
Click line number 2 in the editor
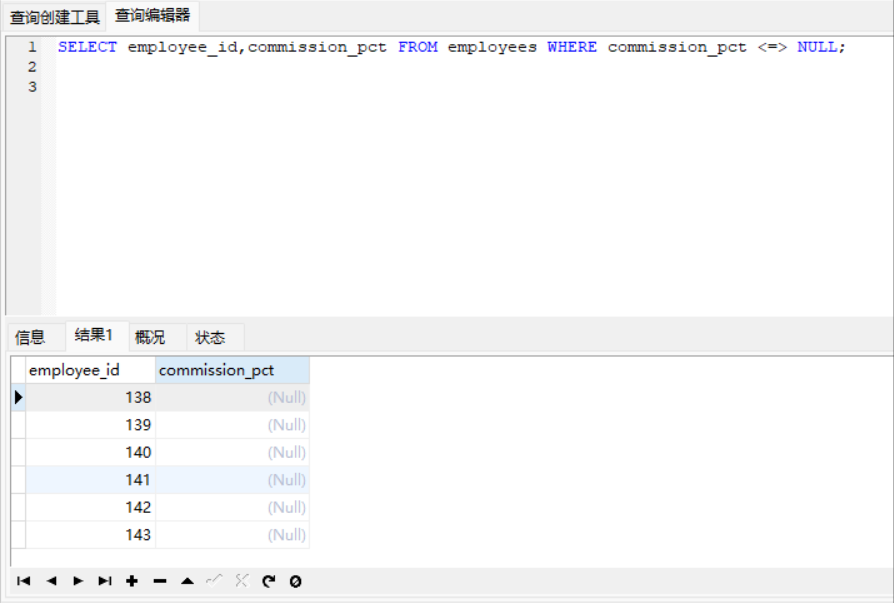pyautogui.click(x=32, y=67)
